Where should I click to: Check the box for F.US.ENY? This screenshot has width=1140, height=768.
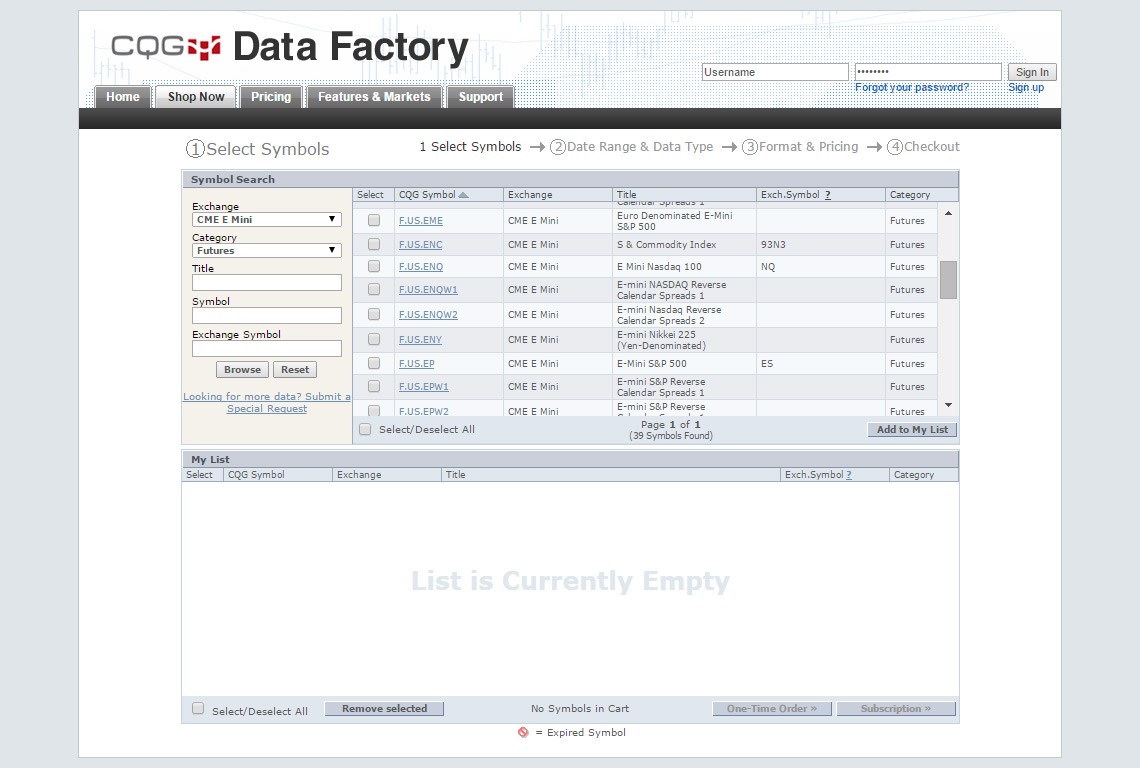click(374, 339)
